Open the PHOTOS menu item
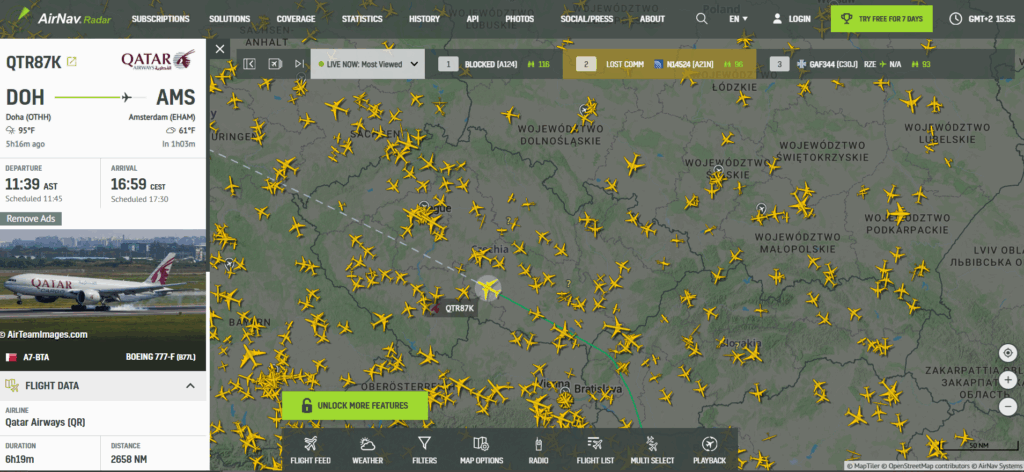Viewport: 1024px width, 472px height. 519,19
